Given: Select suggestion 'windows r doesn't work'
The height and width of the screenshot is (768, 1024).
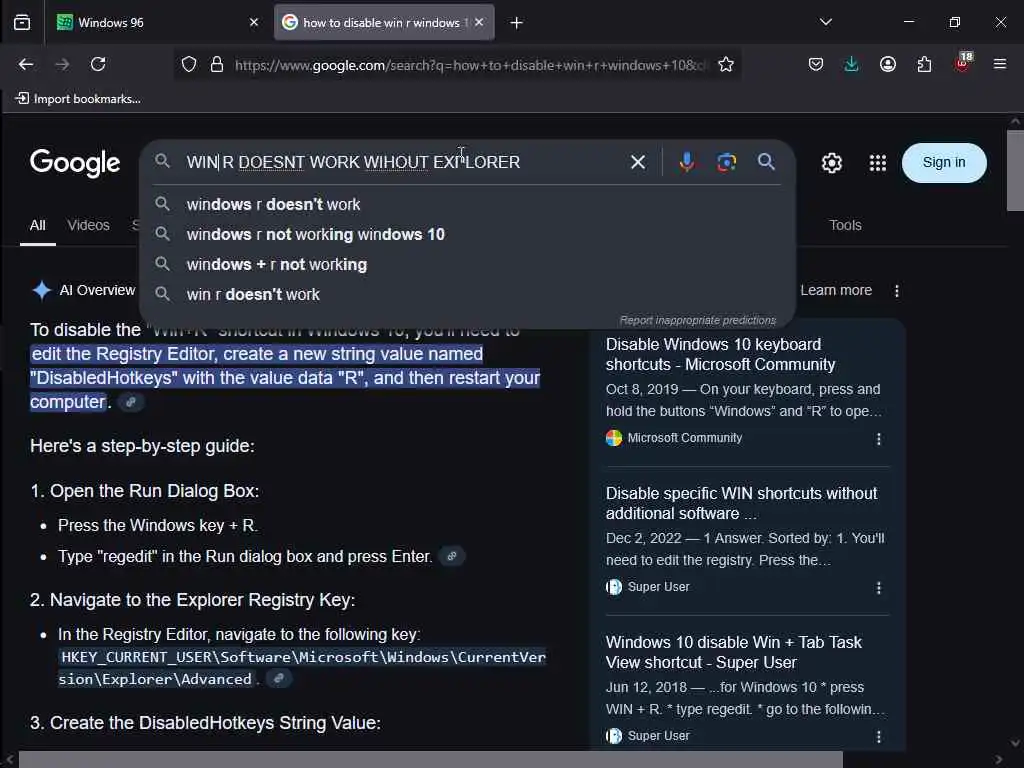Looking at the screenshot, I should tap(468, 204).
